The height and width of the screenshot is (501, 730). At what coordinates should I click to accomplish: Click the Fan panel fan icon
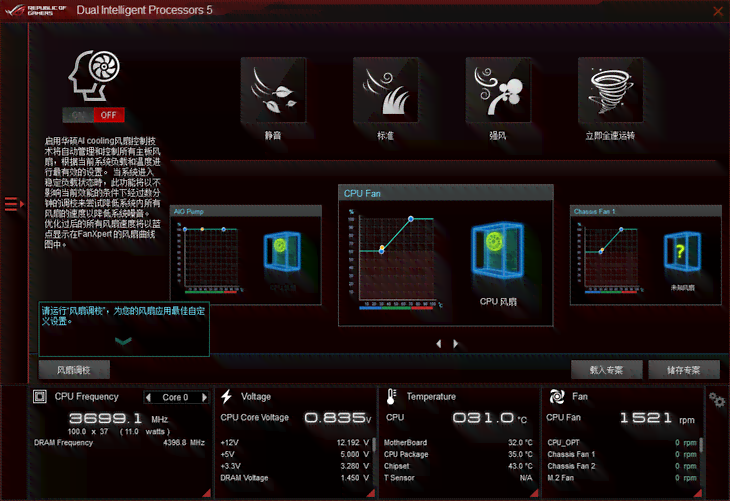(557, 397)
